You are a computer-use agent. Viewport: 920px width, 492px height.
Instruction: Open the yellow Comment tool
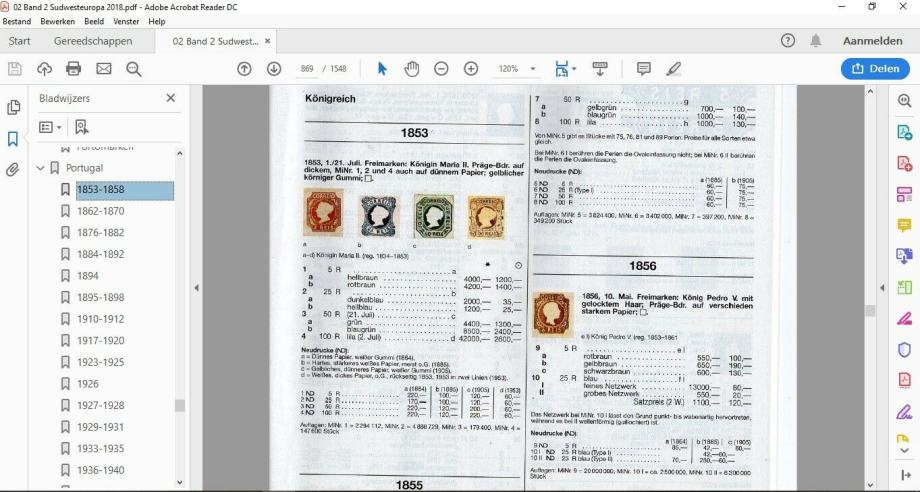pos(904,225)
